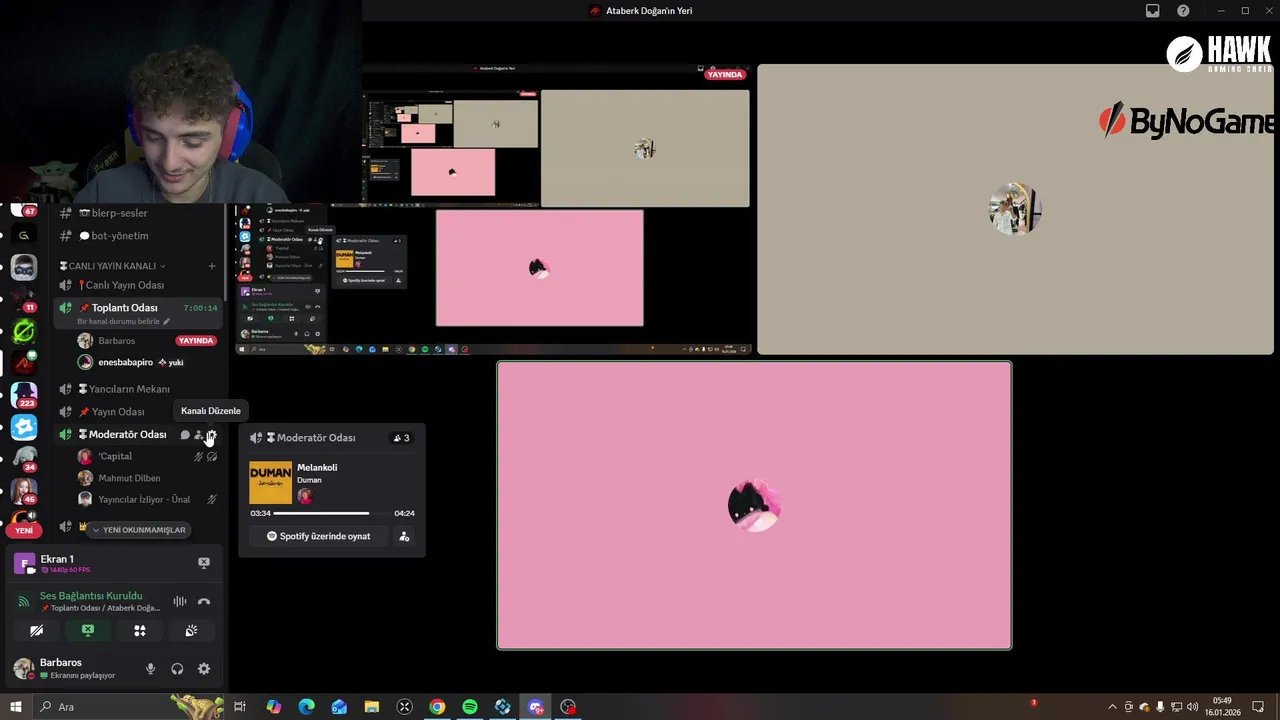
Task: Open the Moderatör Odası channel settings gear
Action: pyautogui.click(x=211, y=435)
